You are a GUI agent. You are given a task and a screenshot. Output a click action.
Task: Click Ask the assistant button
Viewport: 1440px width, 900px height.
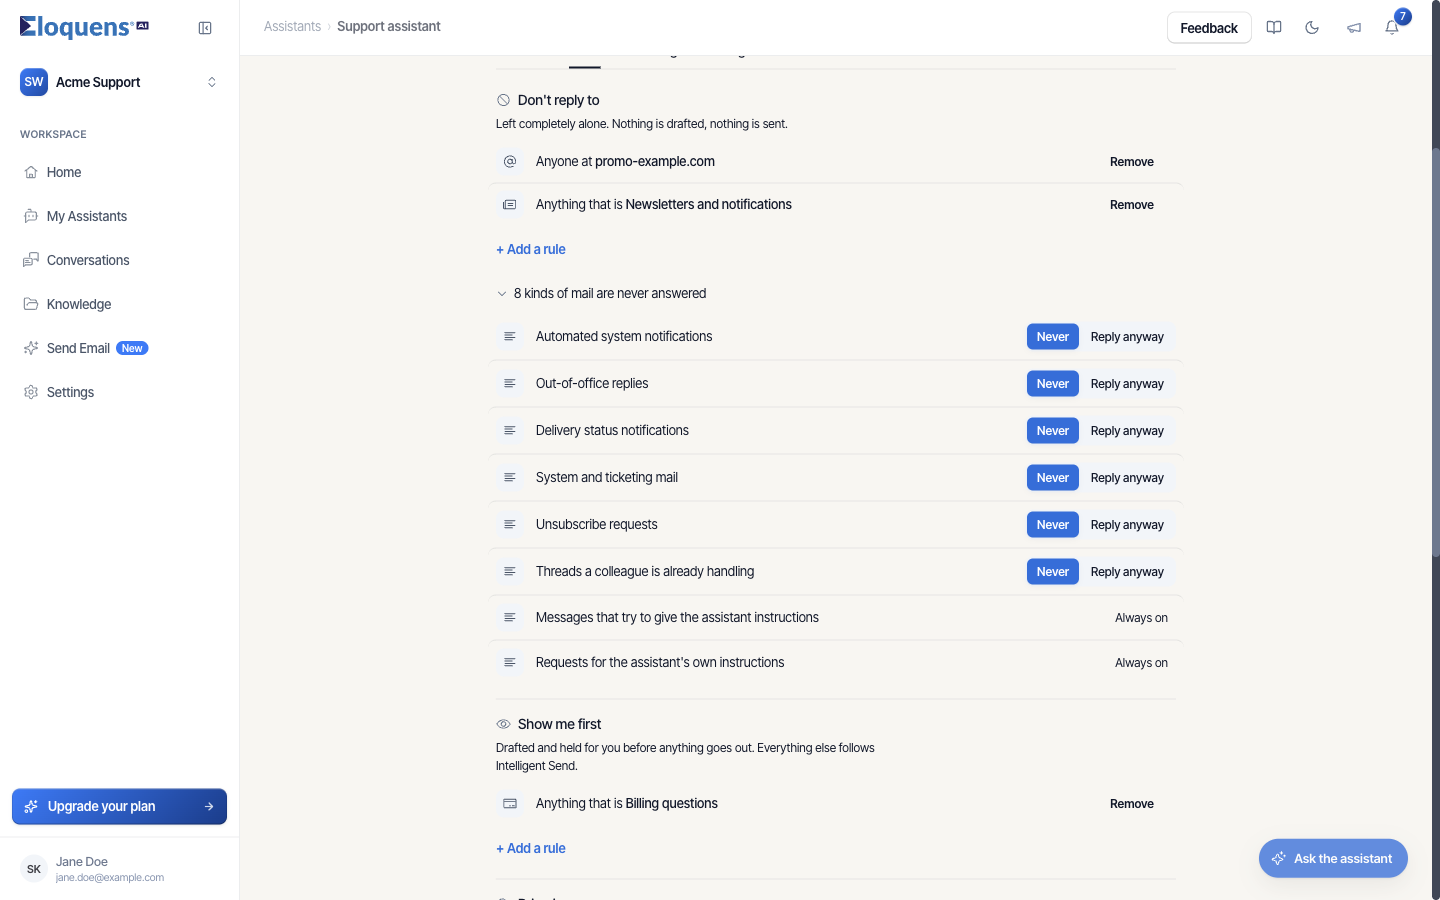pyautogui.click(x=1333, y=858)
